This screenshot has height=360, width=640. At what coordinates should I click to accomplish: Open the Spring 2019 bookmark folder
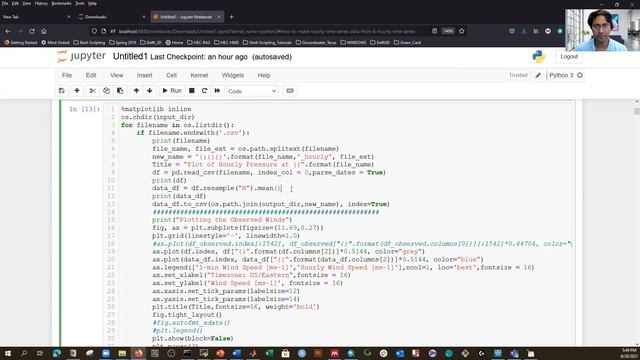(123, 42)
